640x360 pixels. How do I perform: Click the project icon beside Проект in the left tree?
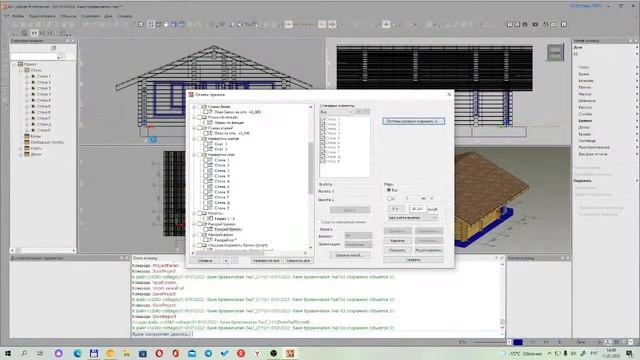pyautogui.click(x=20, y=64)
